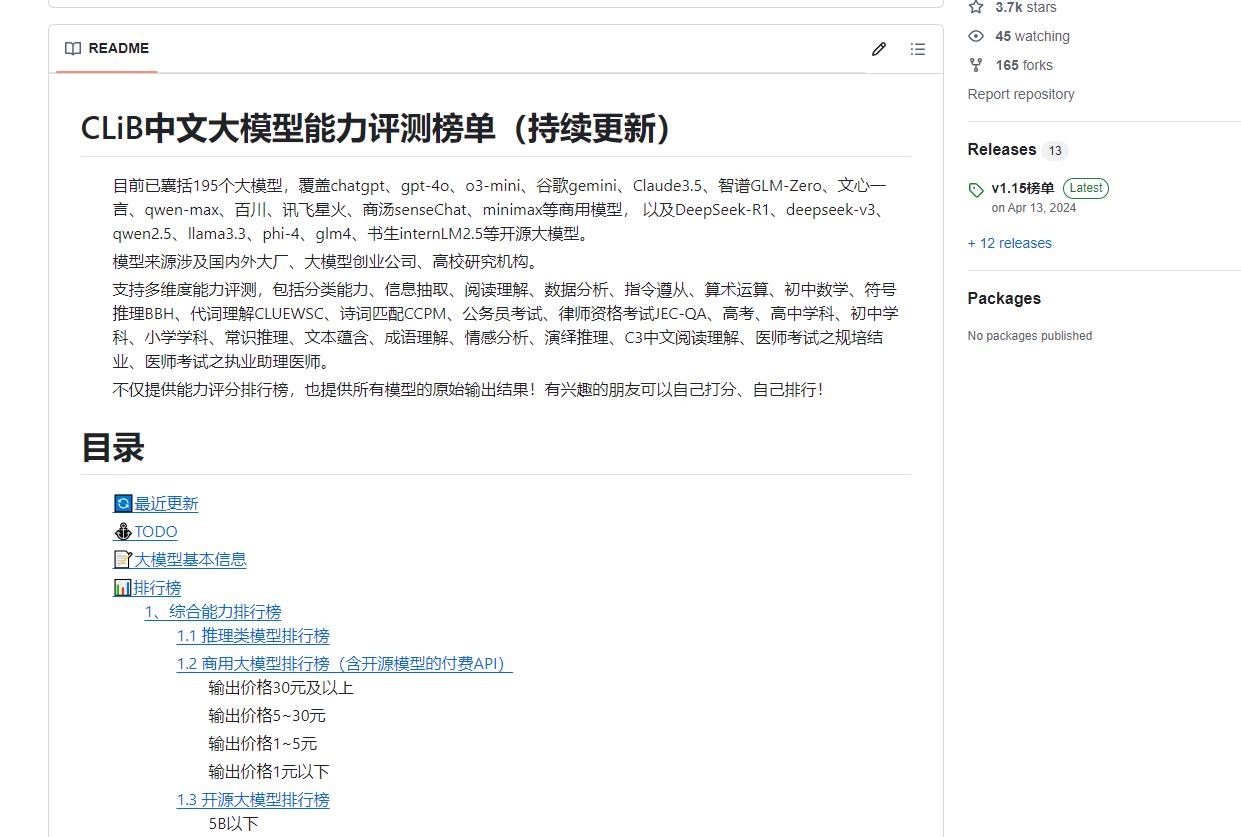Open 1、综合能力排行榜 link

pyautogui.click(x=213, y=611)
